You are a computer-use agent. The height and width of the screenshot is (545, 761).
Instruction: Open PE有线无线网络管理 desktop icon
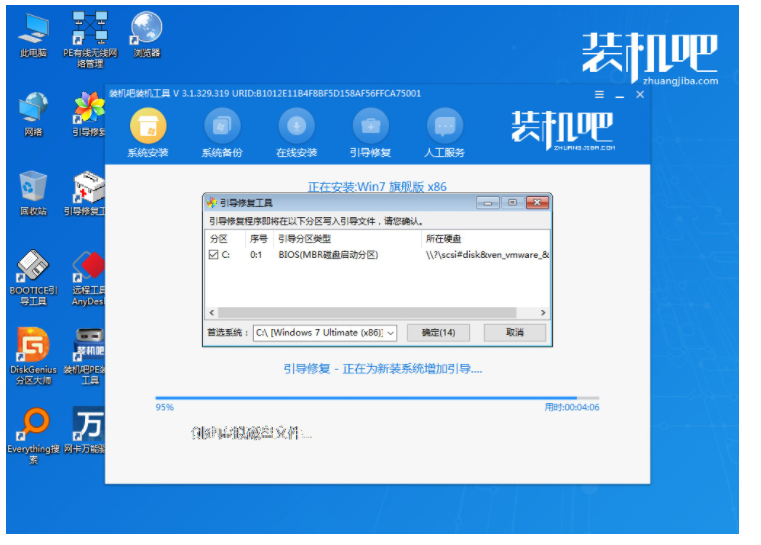(x=90, y=40)
